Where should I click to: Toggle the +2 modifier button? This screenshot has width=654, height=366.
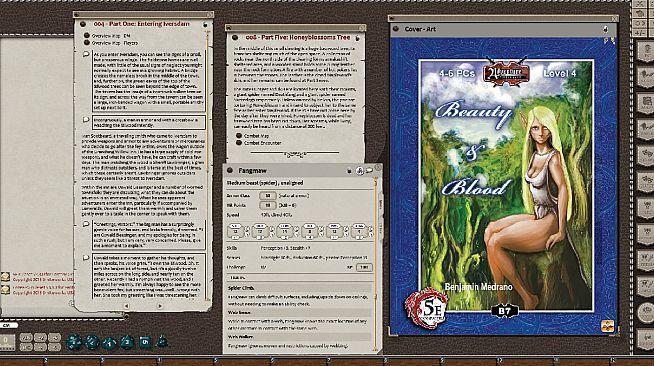[x=40, y=338]
